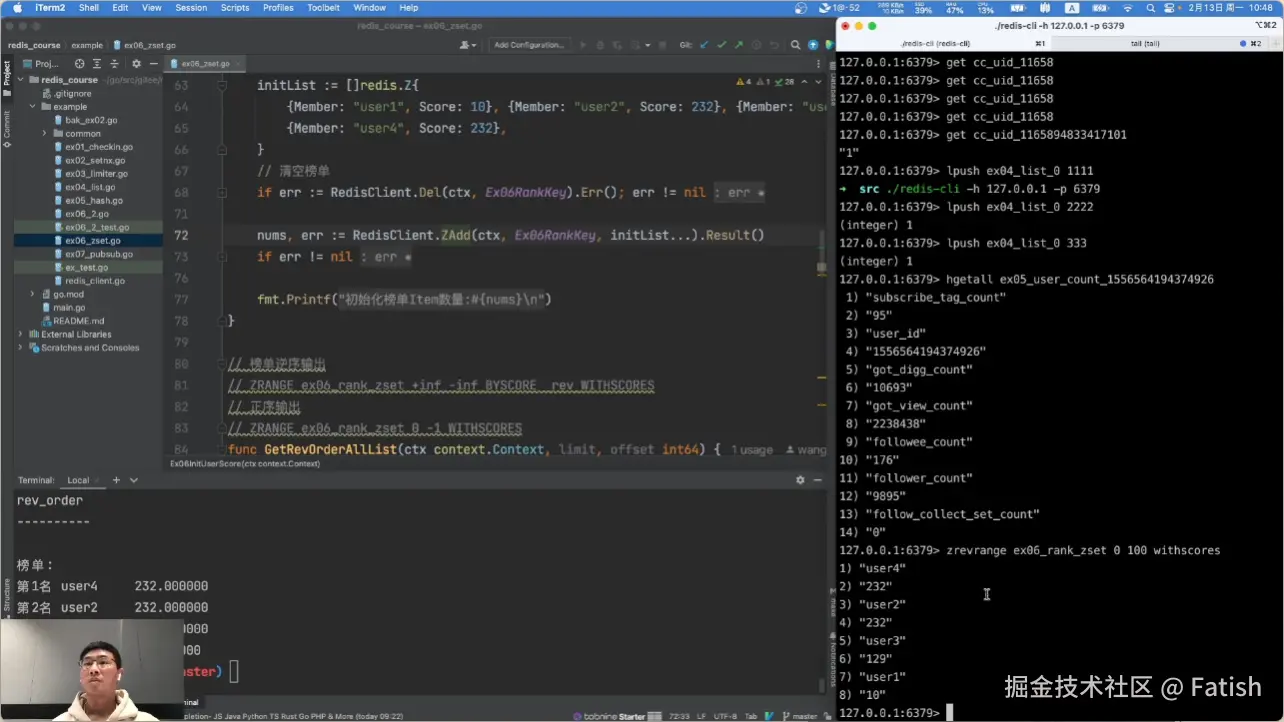Open Project panel settings gear
Image resolution: width=1284 pixels, height=722 pixels.
(x=136, y=63)
